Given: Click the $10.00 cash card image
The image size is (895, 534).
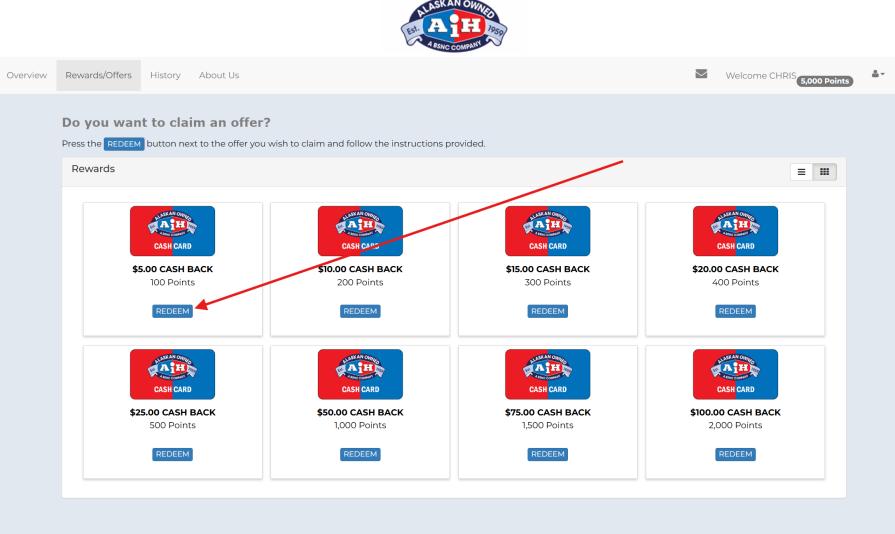Looking at the screenshot, I should [360, 231].
